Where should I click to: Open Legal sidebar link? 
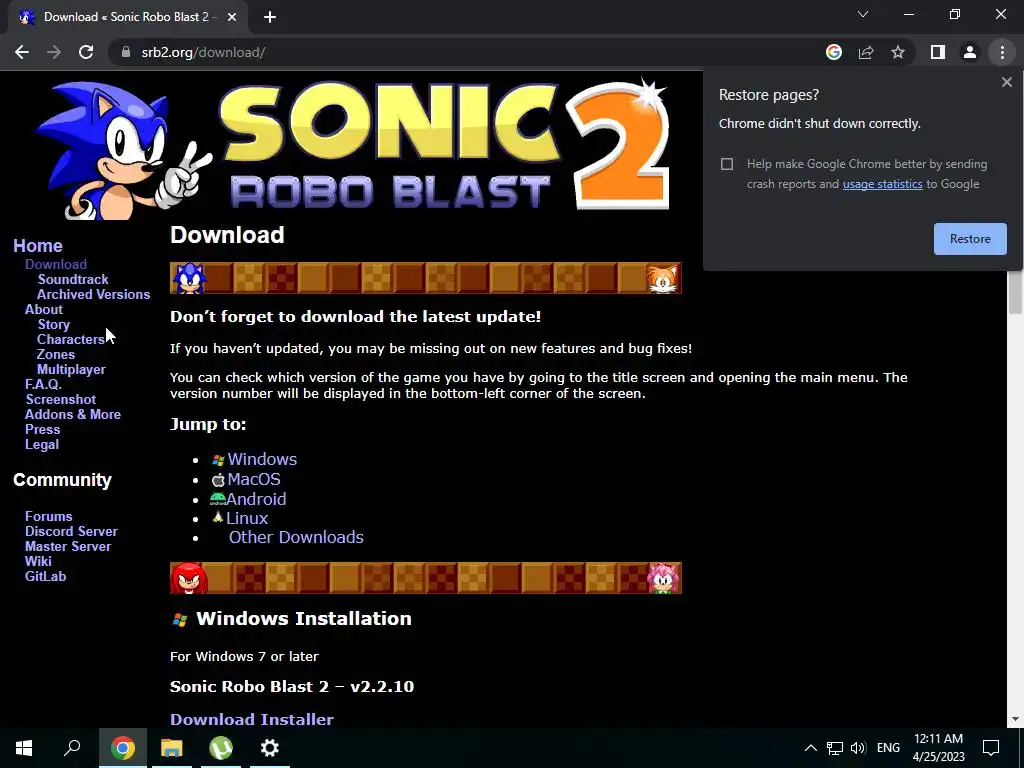(x=42, y=445)
